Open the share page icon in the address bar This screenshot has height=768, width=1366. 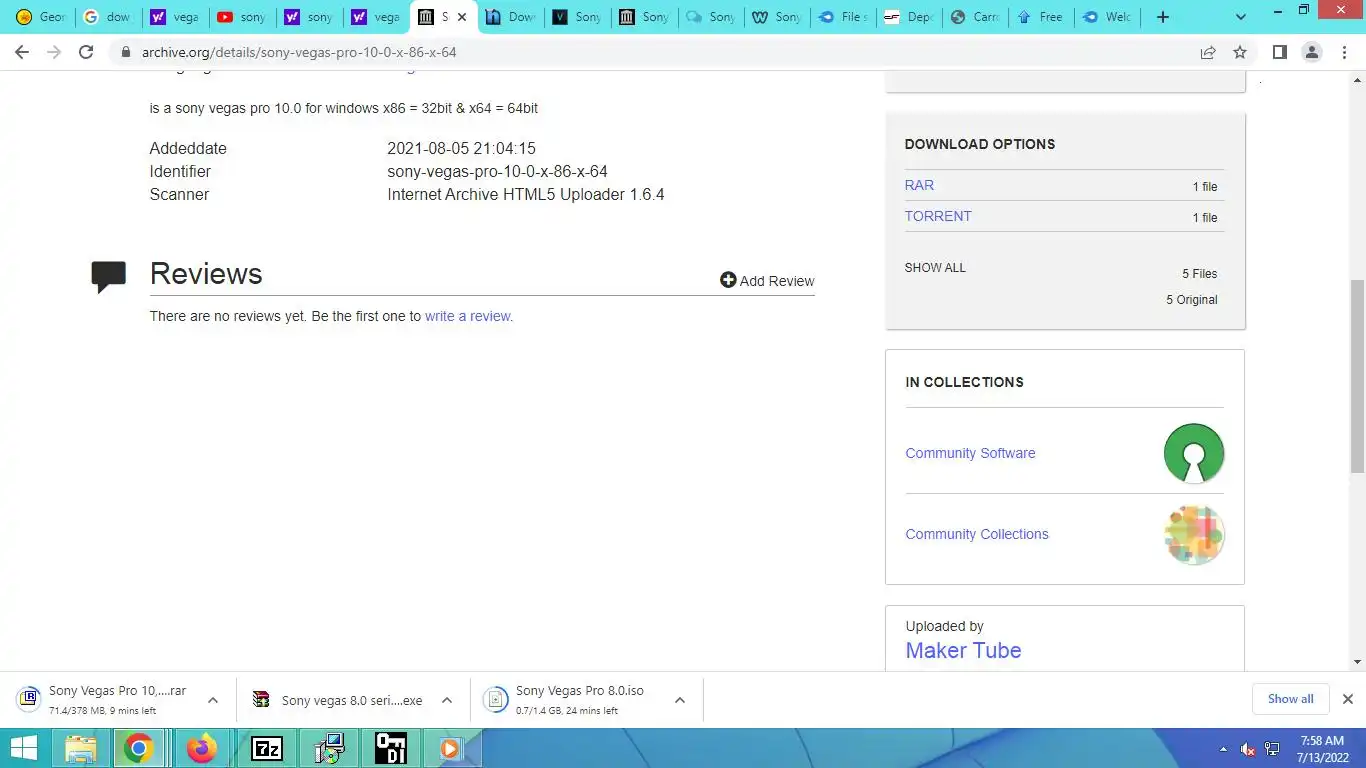click(1208, 52)
